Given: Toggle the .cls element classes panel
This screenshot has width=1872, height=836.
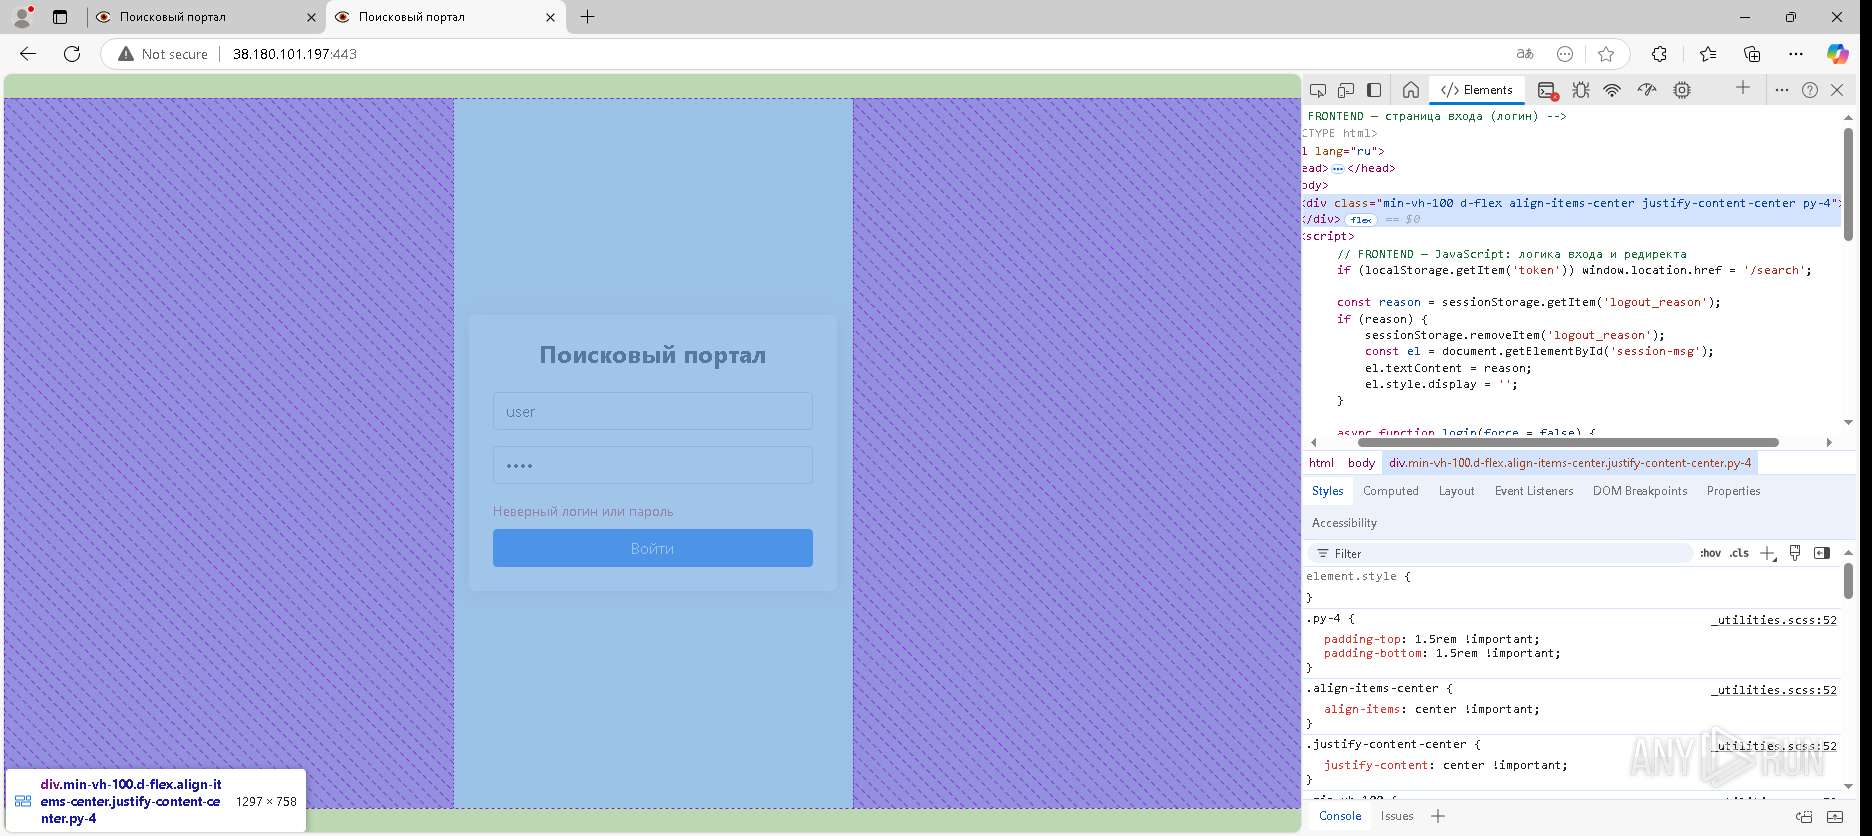Looking at the screenshot, I should click(x=1739, y=553).
